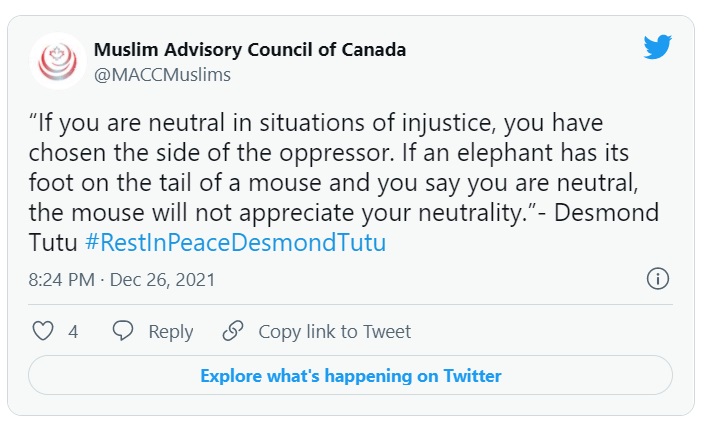The height and width of the screenshot is (426, 707).
Task: Click the @MACCMuslims handle
Action: tap(162, 75)
